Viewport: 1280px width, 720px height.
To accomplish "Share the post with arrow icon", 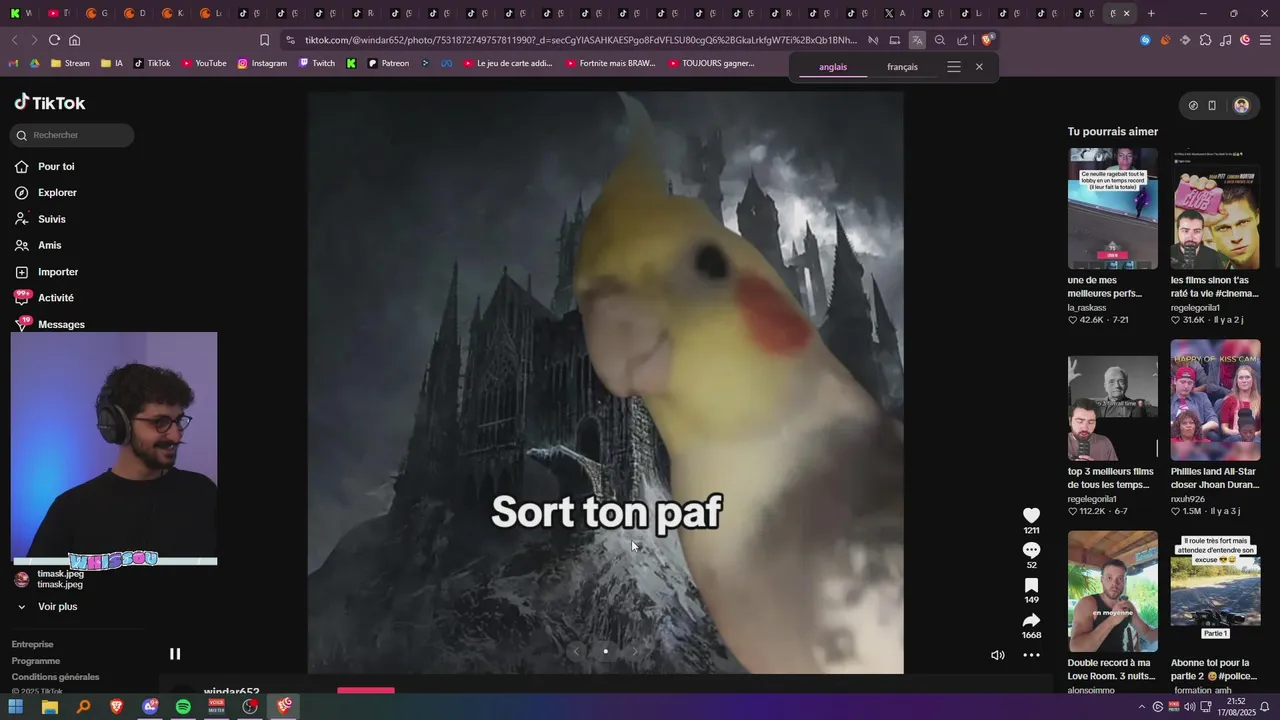I will click(x=1031, y=621).
